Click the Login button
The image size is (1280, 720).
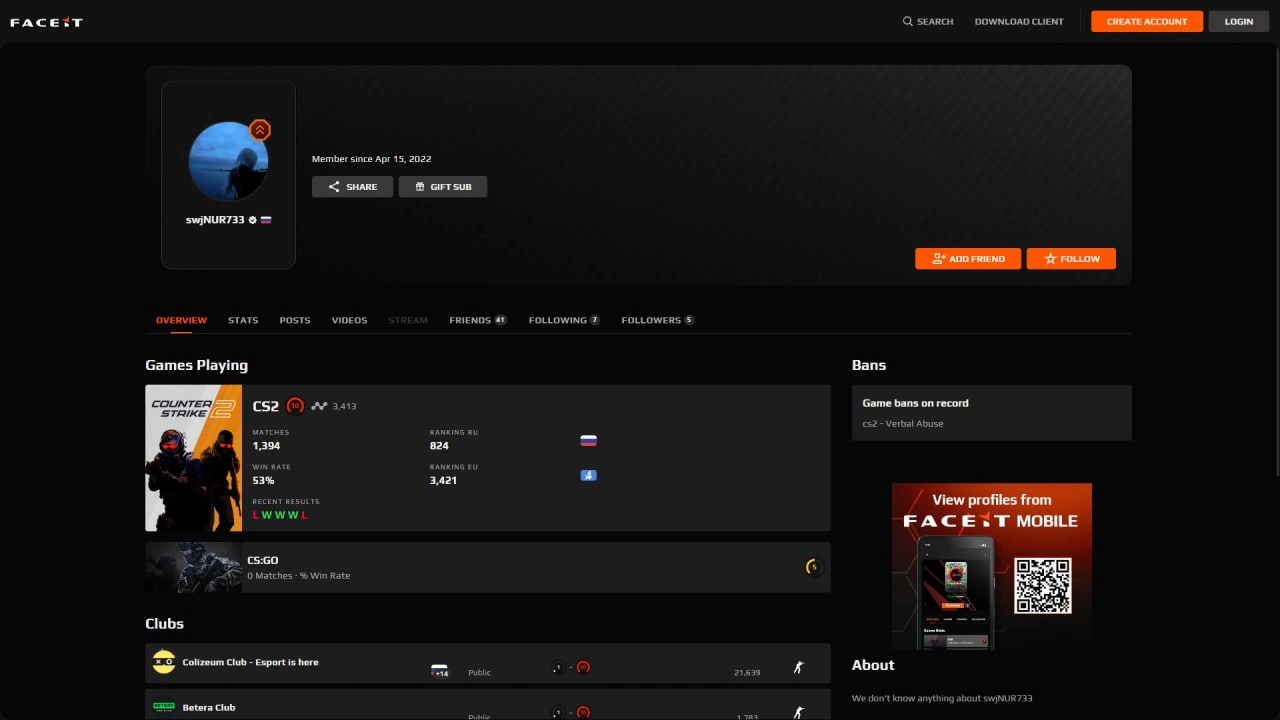(1238, 21)
